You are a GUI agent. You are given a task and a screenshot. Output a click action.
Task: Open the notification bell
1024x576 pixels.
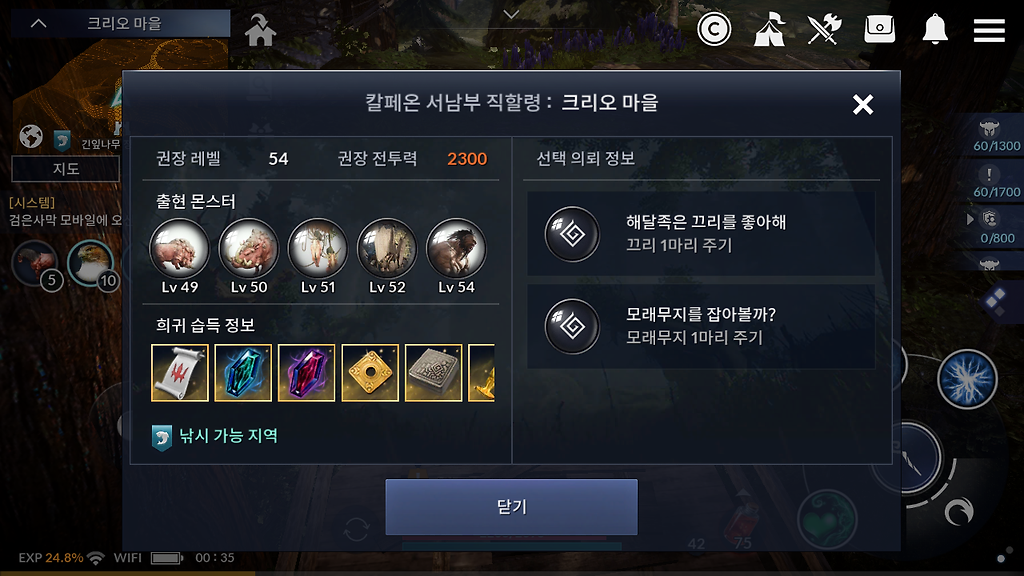point(935,29)
